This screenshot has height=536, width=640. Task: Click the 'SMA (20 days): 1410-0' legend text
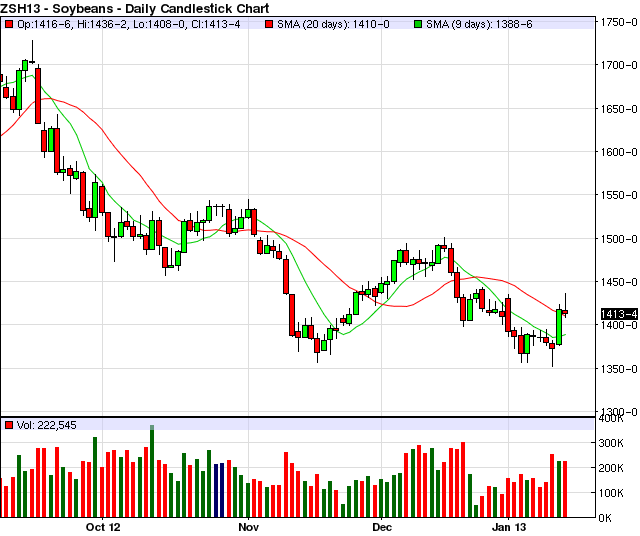[x=333, y=24]
